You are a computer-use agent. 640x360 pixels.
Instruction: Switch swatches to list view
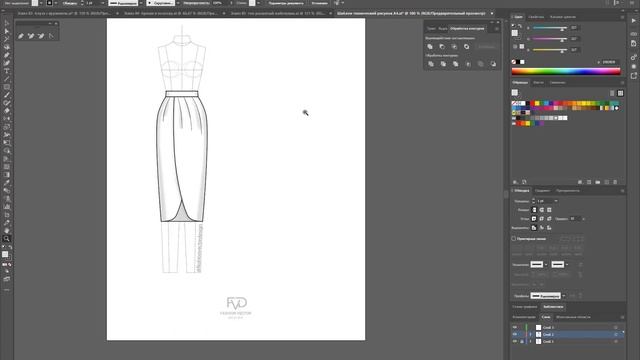click(612, 93)
